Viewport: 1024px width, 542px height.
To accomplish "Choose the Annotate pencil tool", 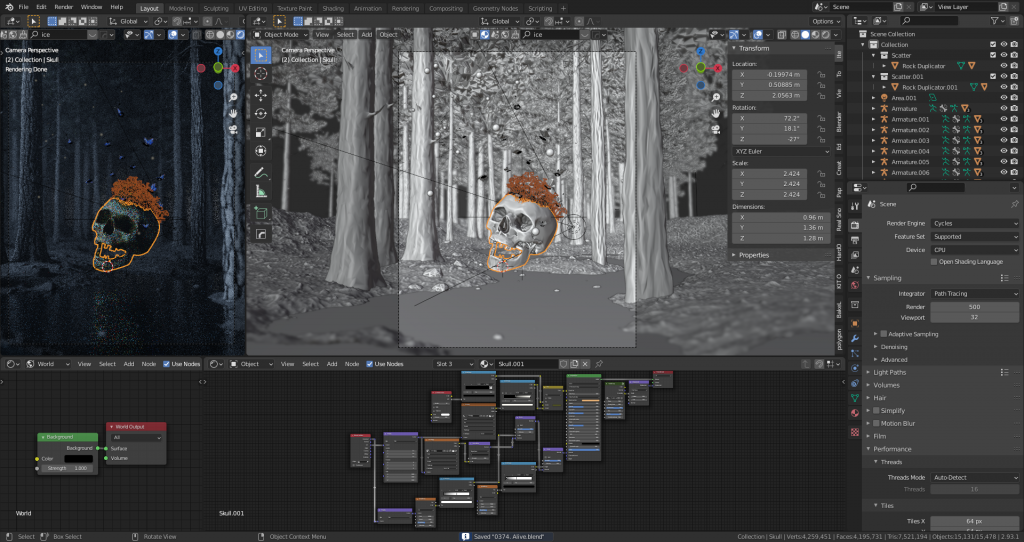I will (261, 173).
